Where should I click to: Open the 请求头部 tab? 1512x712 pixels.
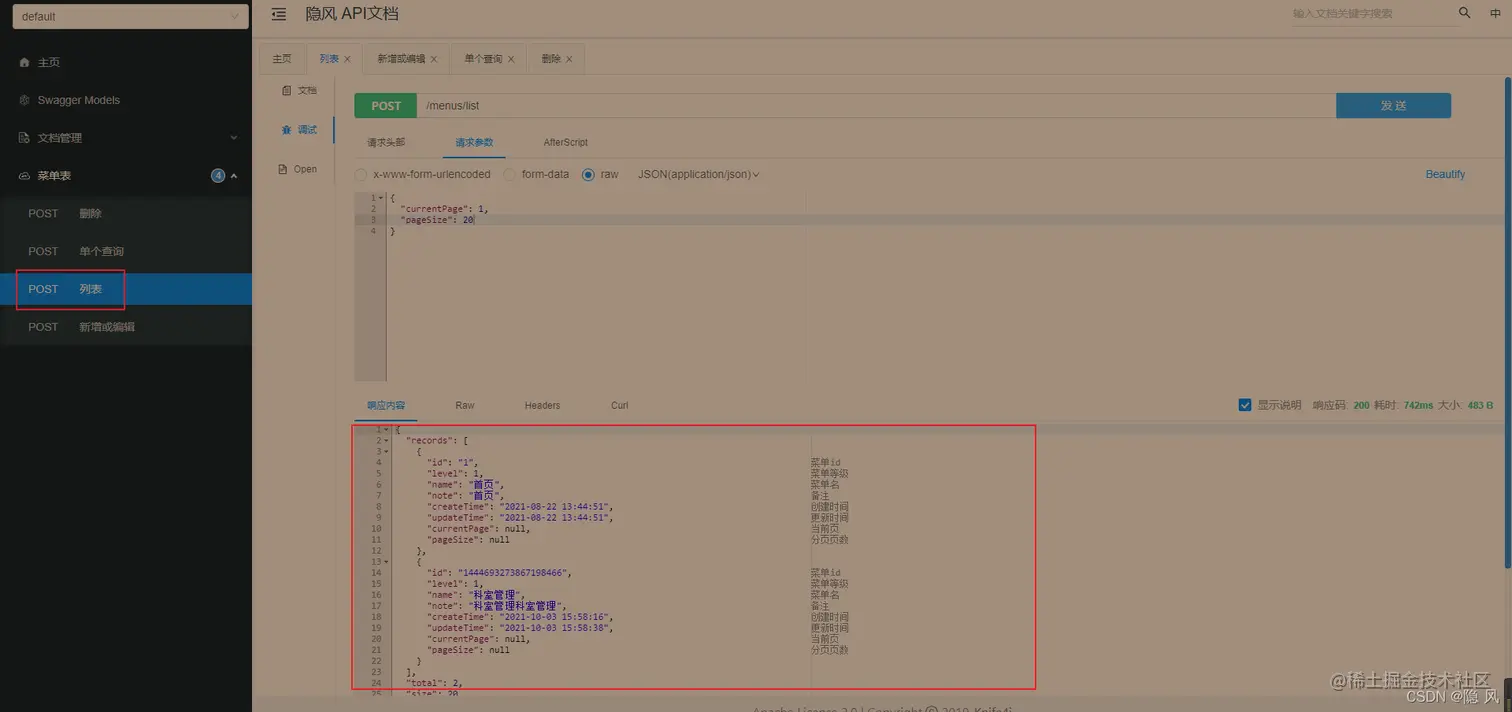tap(386, 142)
